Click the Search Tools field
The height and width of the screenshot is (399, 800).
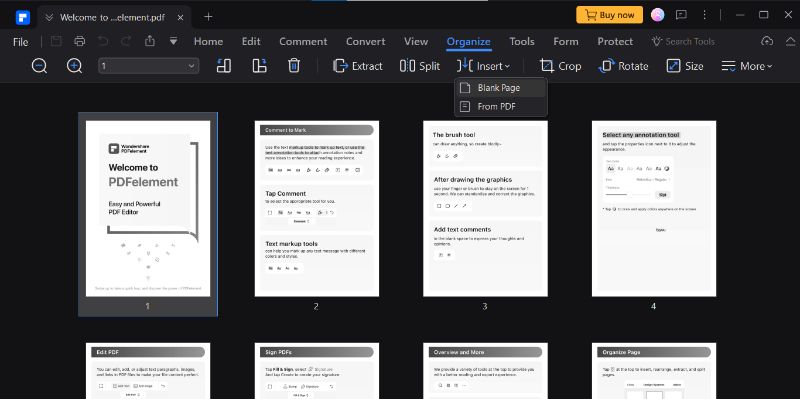[x=683, y=41]
